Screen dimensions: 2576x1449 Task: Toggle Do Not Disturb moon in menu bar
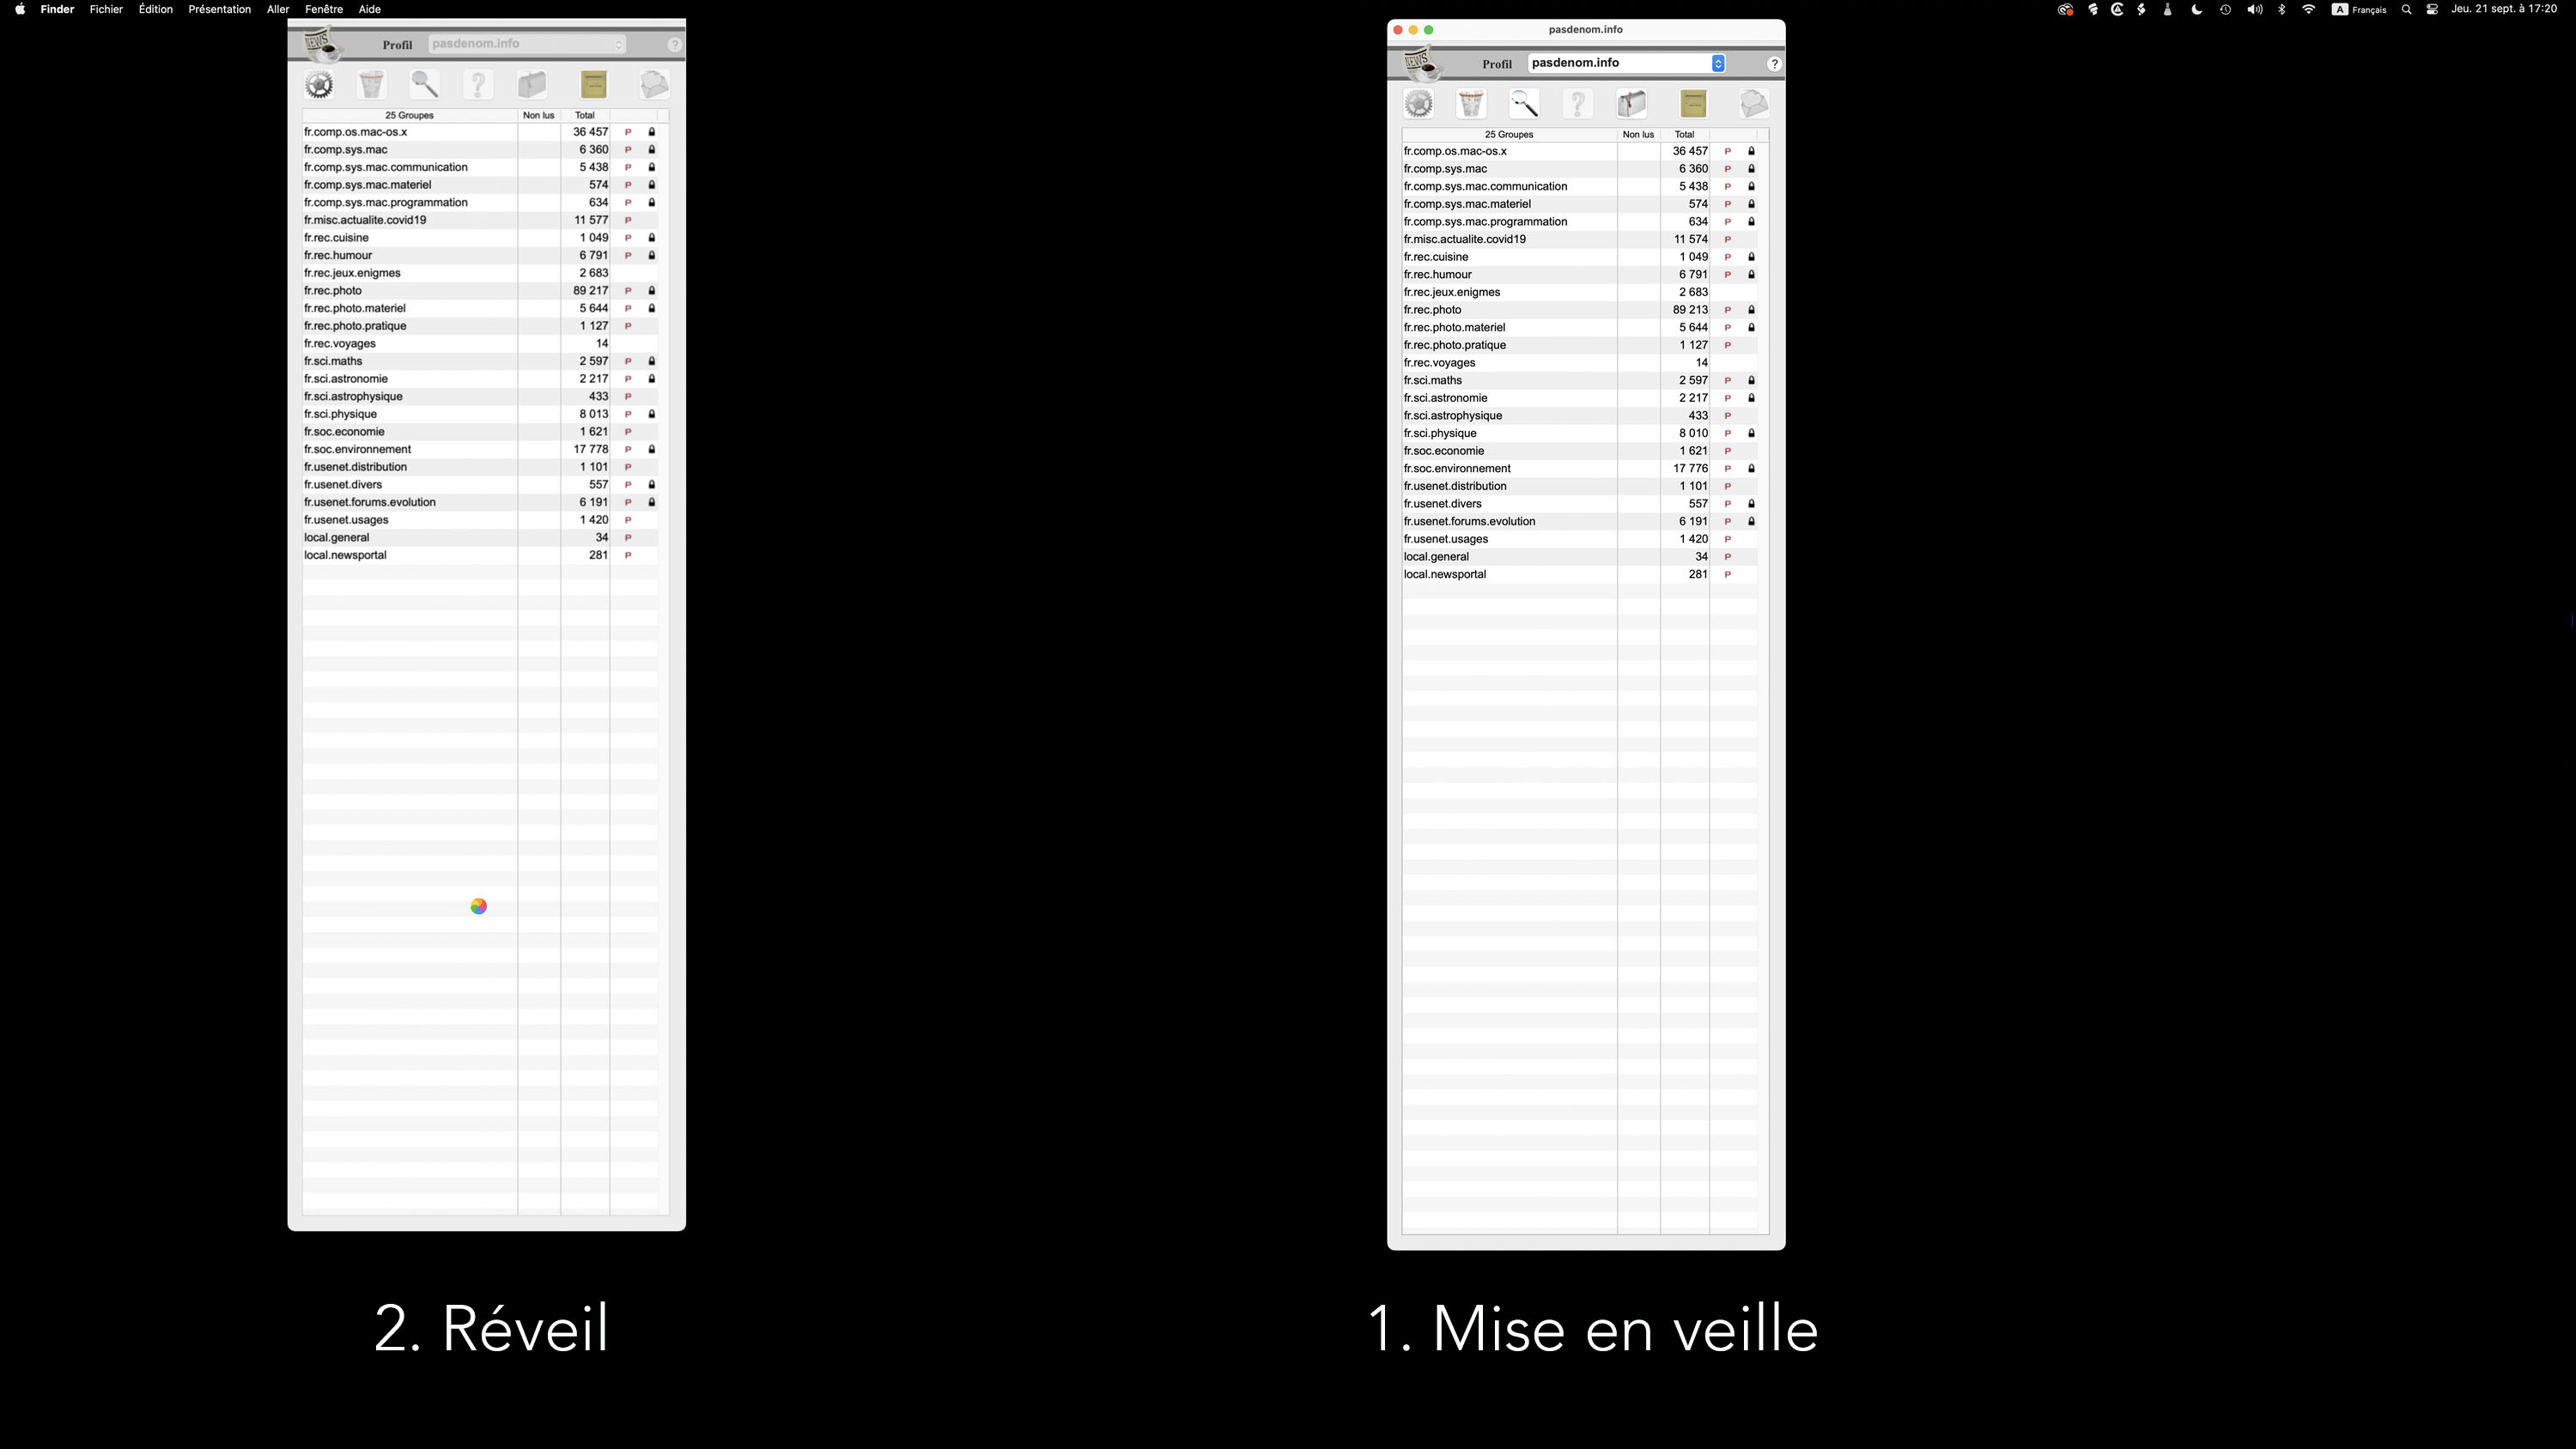(x=2196, y=9)
